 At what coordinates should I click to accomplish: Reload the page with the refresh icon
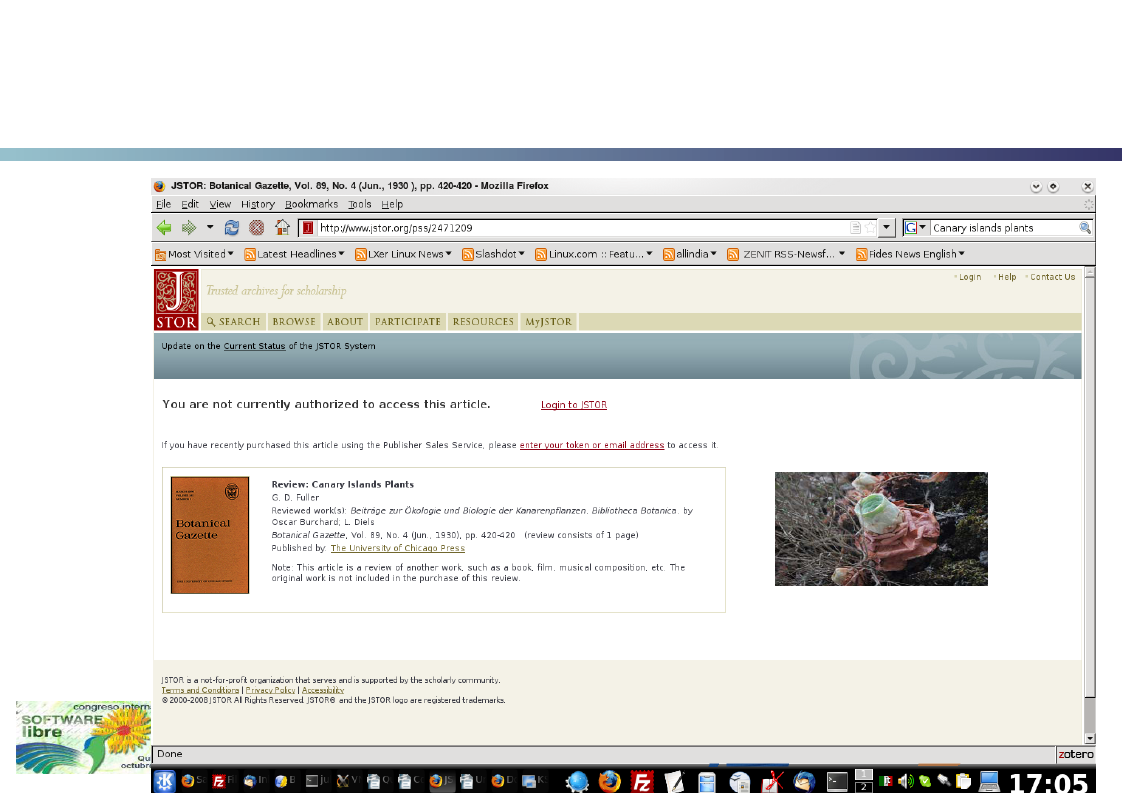231,228
